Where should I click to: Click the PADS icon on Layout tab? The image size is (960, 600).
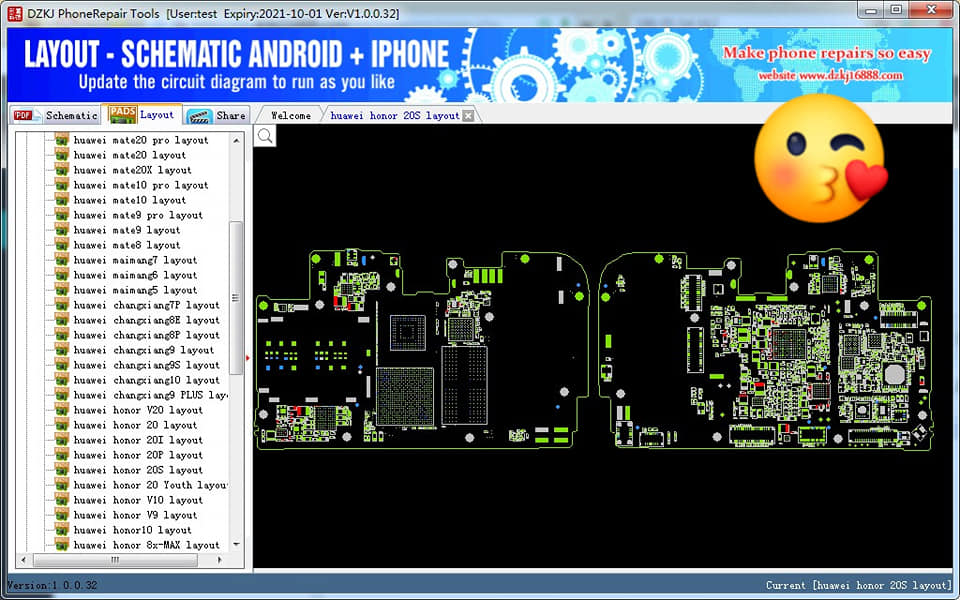click(x=122, y=114)
